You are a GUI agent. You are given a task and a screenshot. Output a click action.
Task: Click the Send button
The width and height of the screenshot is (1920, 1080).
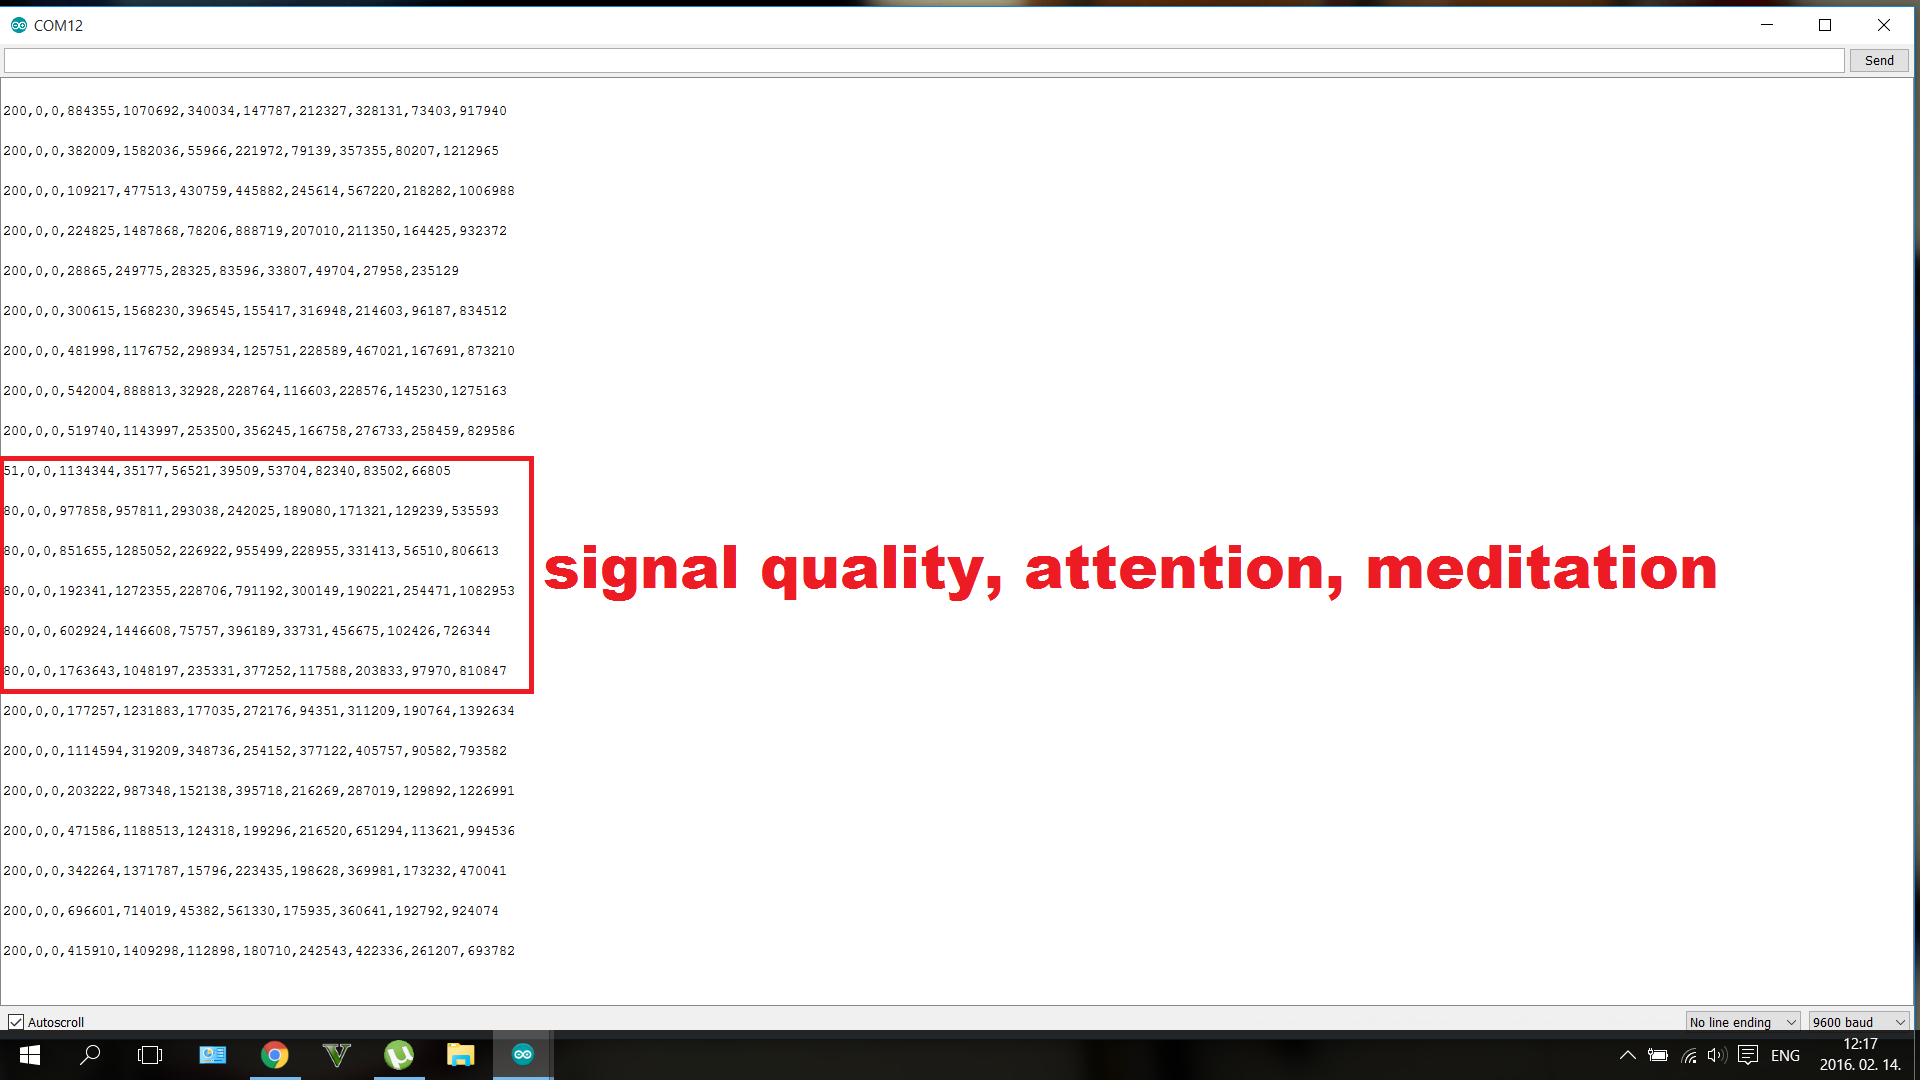click(x=1878, y=61)
